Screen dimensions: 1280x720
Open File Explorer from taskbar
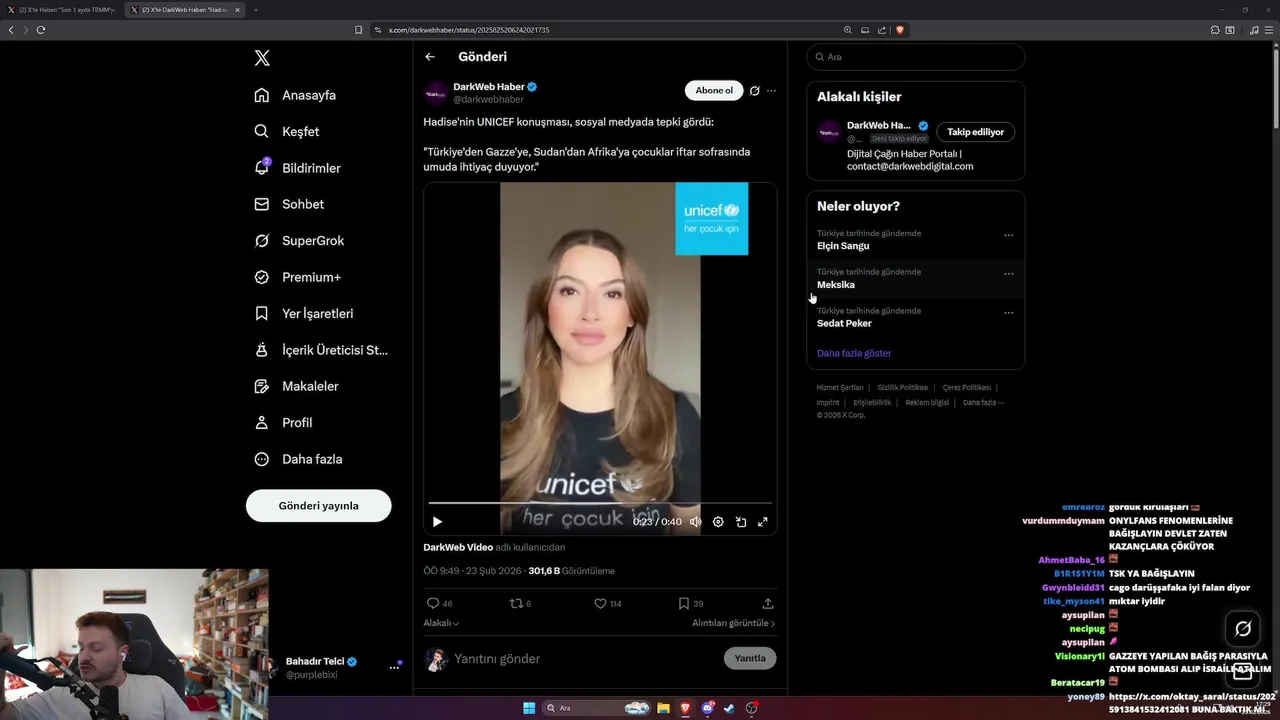tap(663, 708)
